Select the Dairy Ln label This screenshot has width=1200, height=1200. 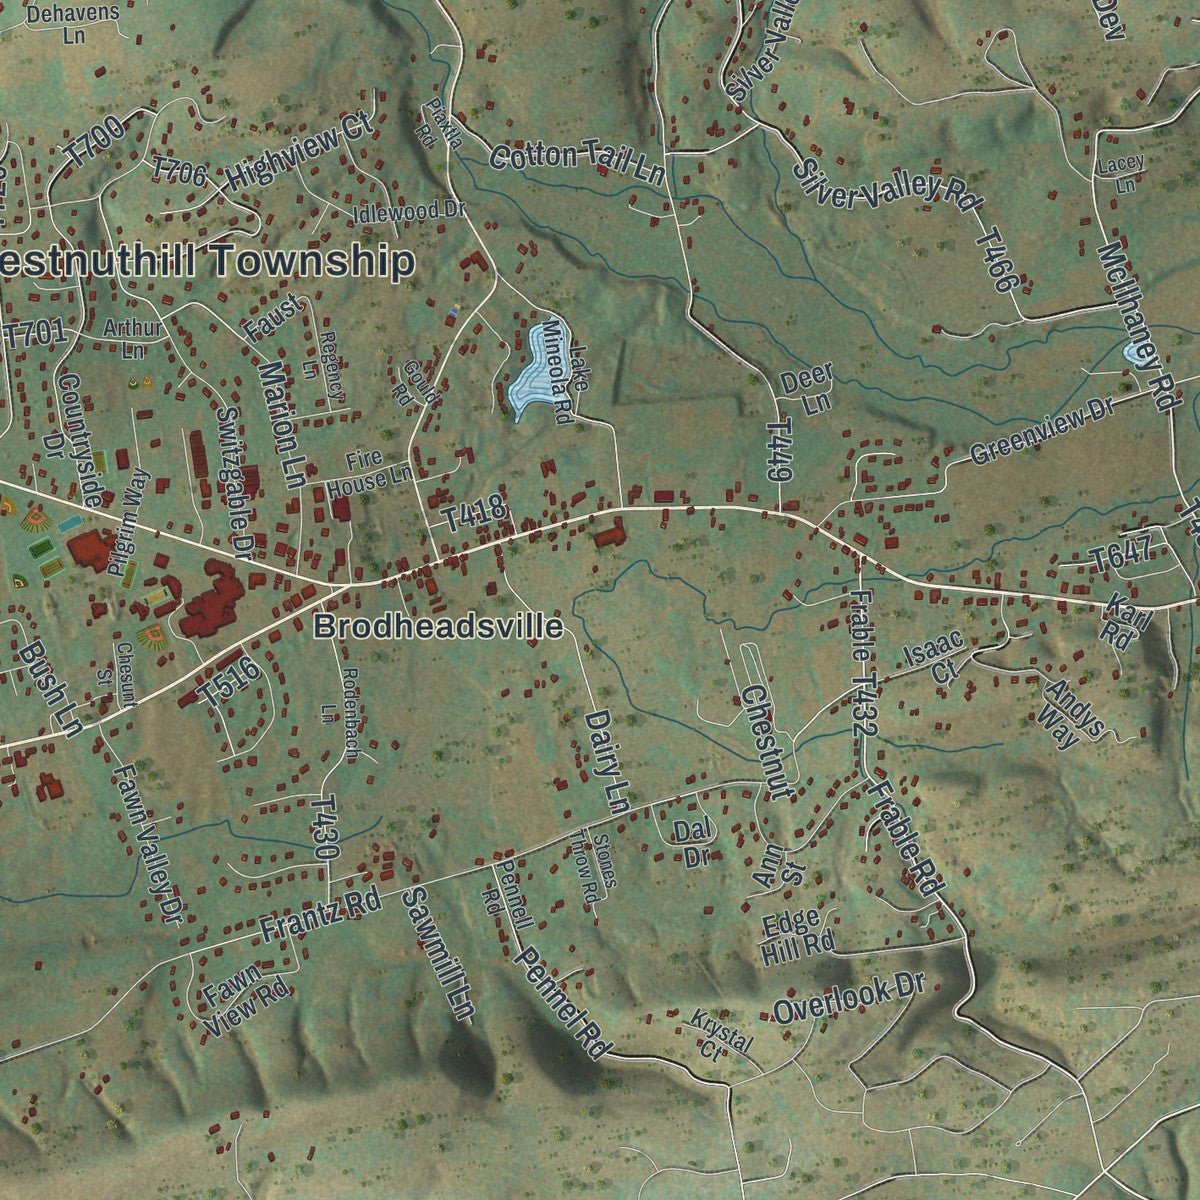605,760
